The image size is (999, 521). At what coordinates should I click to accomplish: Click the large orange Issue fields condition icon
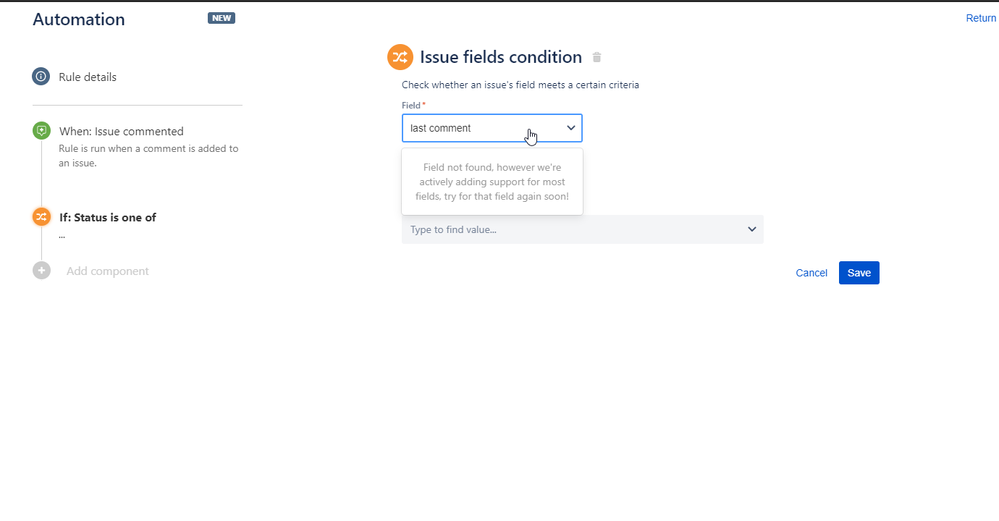pos(400,57)
